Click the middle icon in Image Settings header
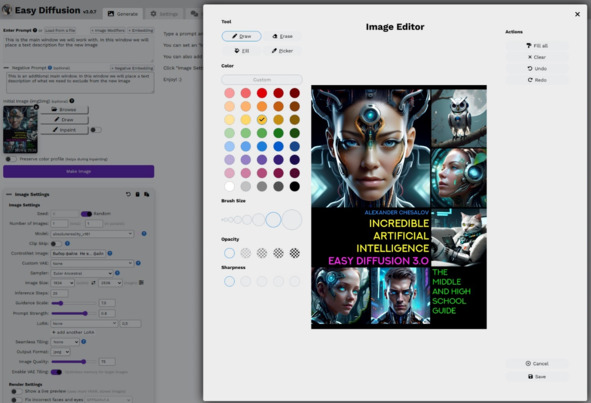 [x=137, y=194]
